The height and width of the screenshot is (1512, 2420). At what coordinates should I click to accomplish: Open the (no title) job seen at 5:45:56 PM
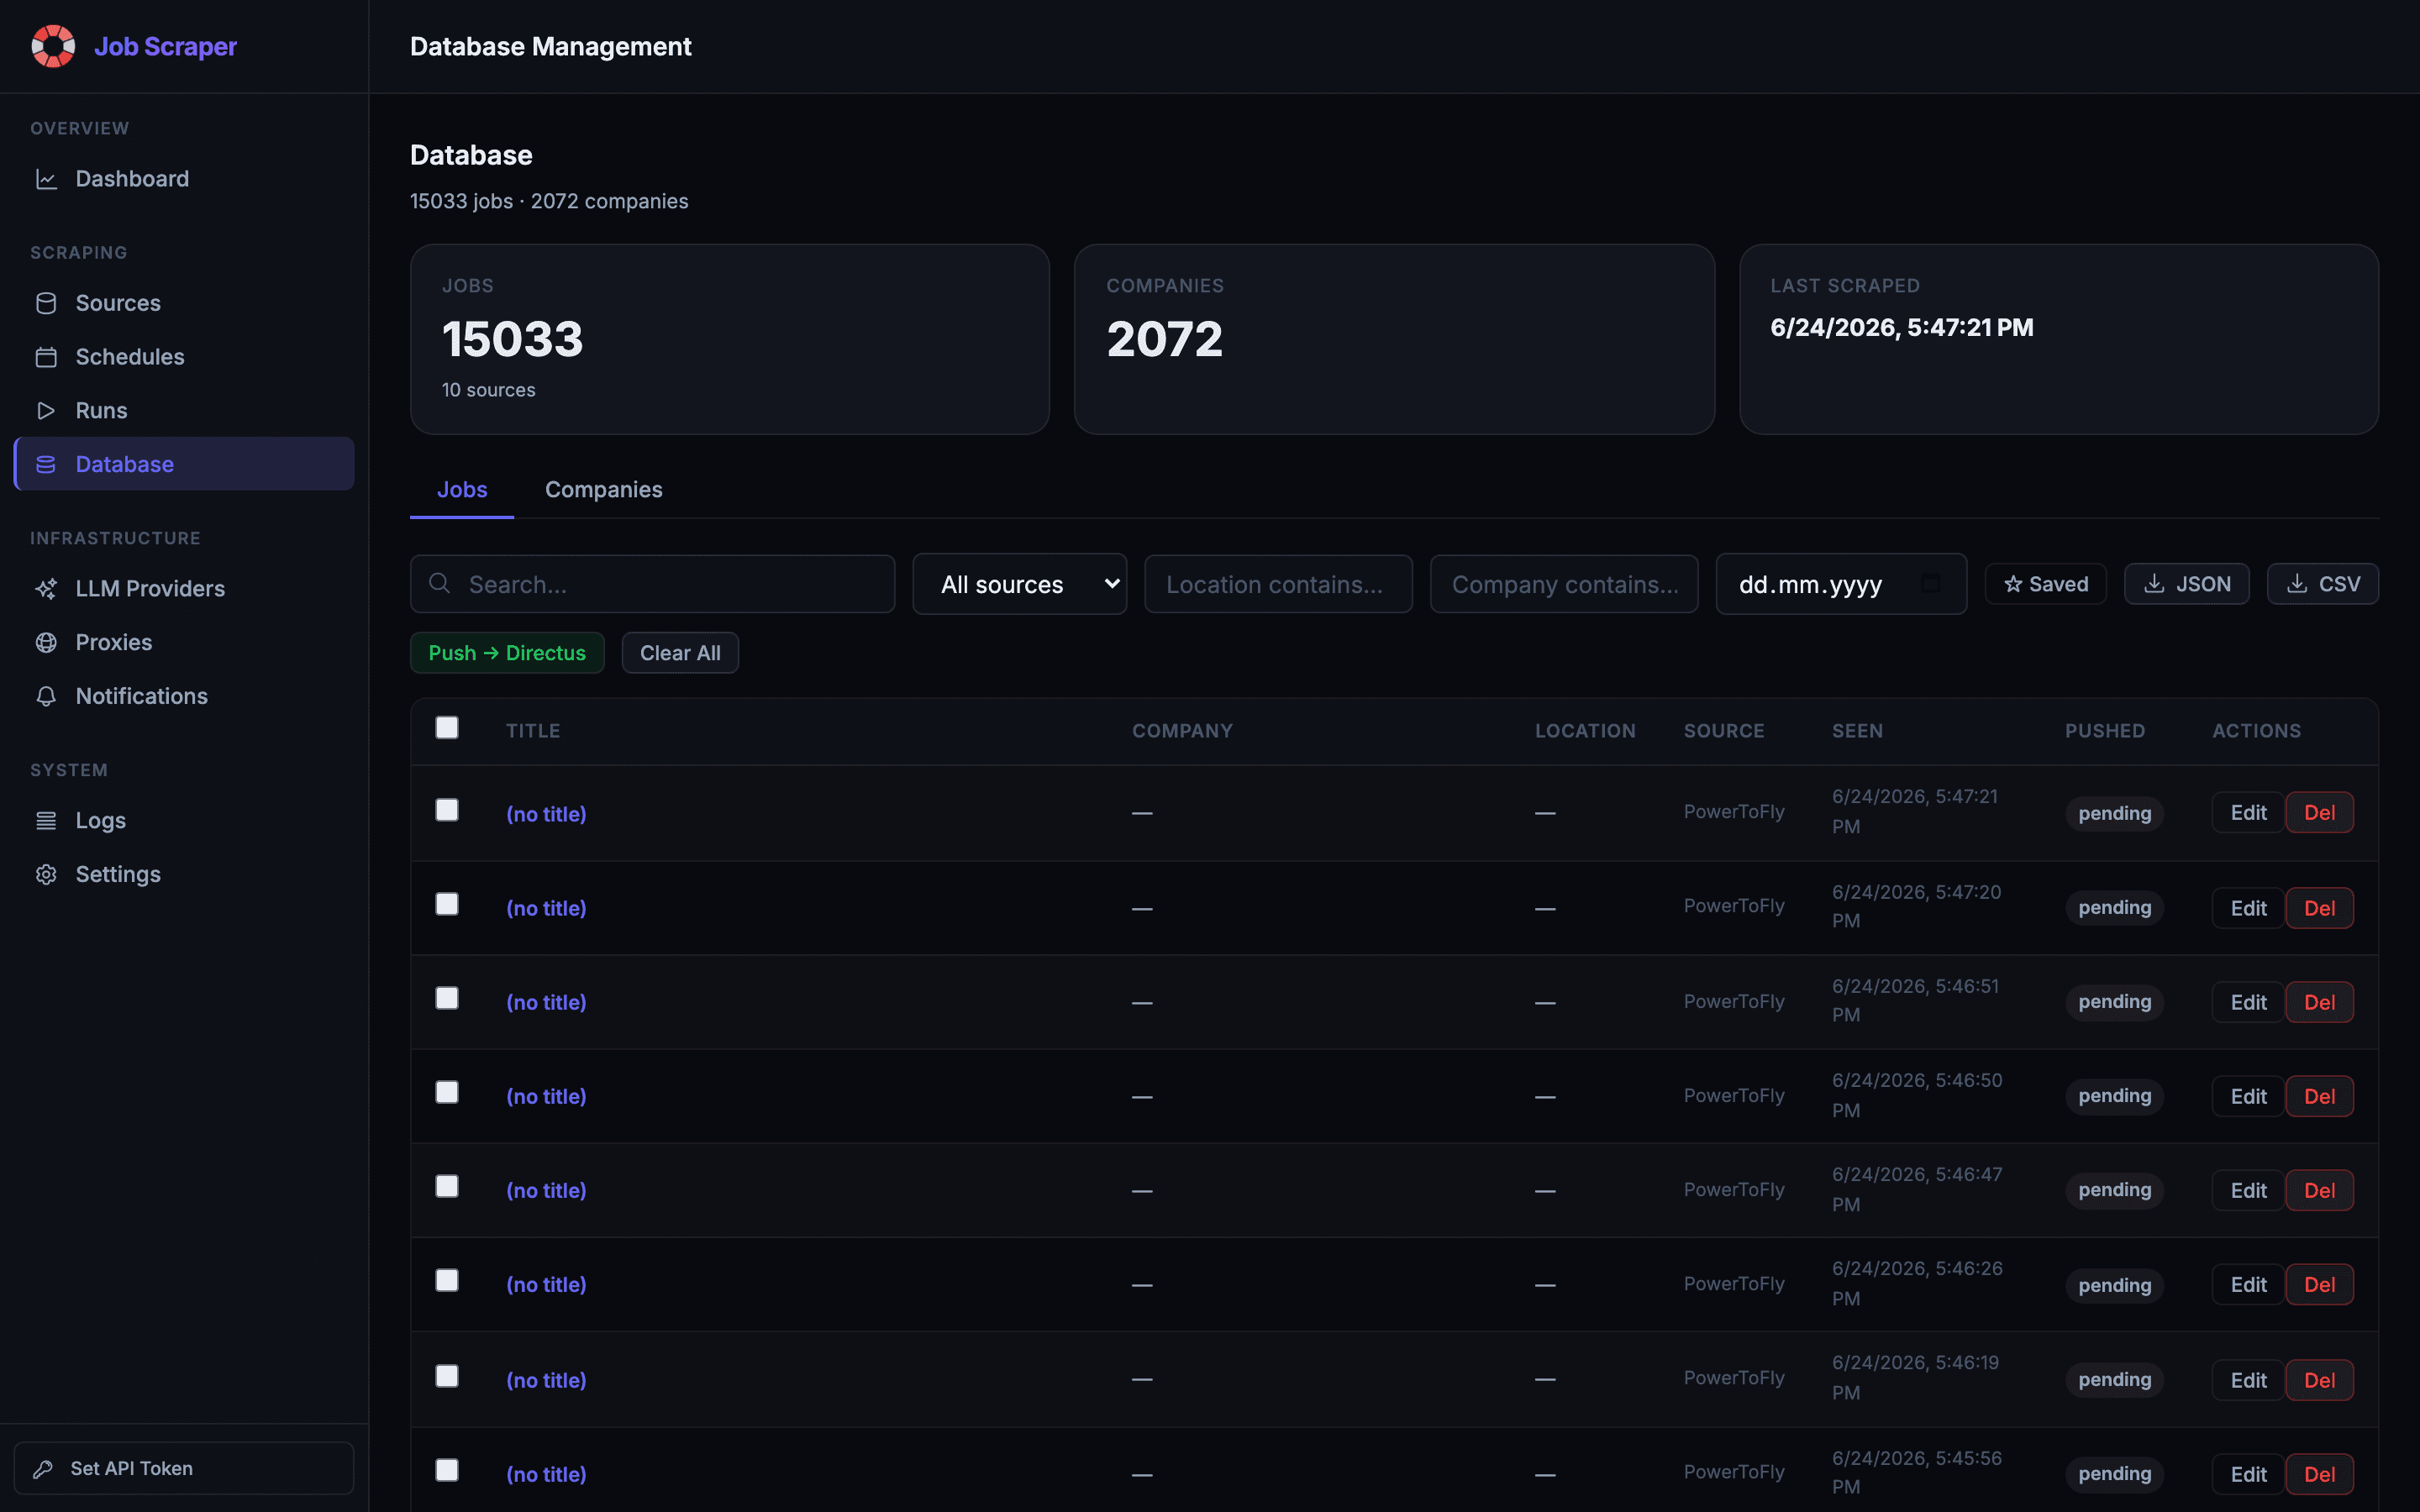coord(546,1474)
